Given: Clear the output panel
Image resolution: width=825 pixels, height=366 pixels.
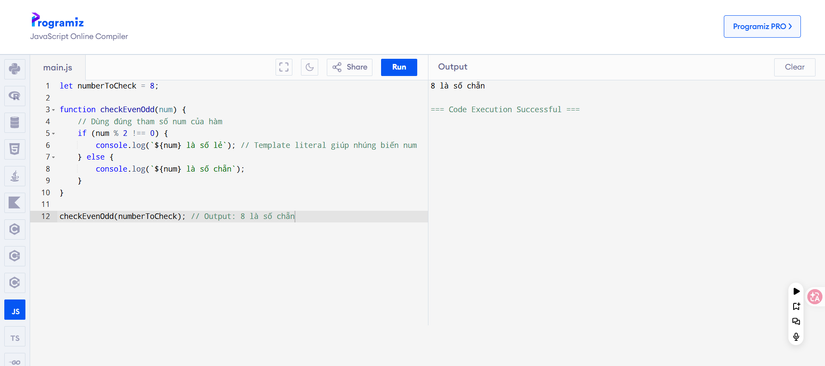Looking at the screenshot, I should pyautogui.click(x=794, y=67).
